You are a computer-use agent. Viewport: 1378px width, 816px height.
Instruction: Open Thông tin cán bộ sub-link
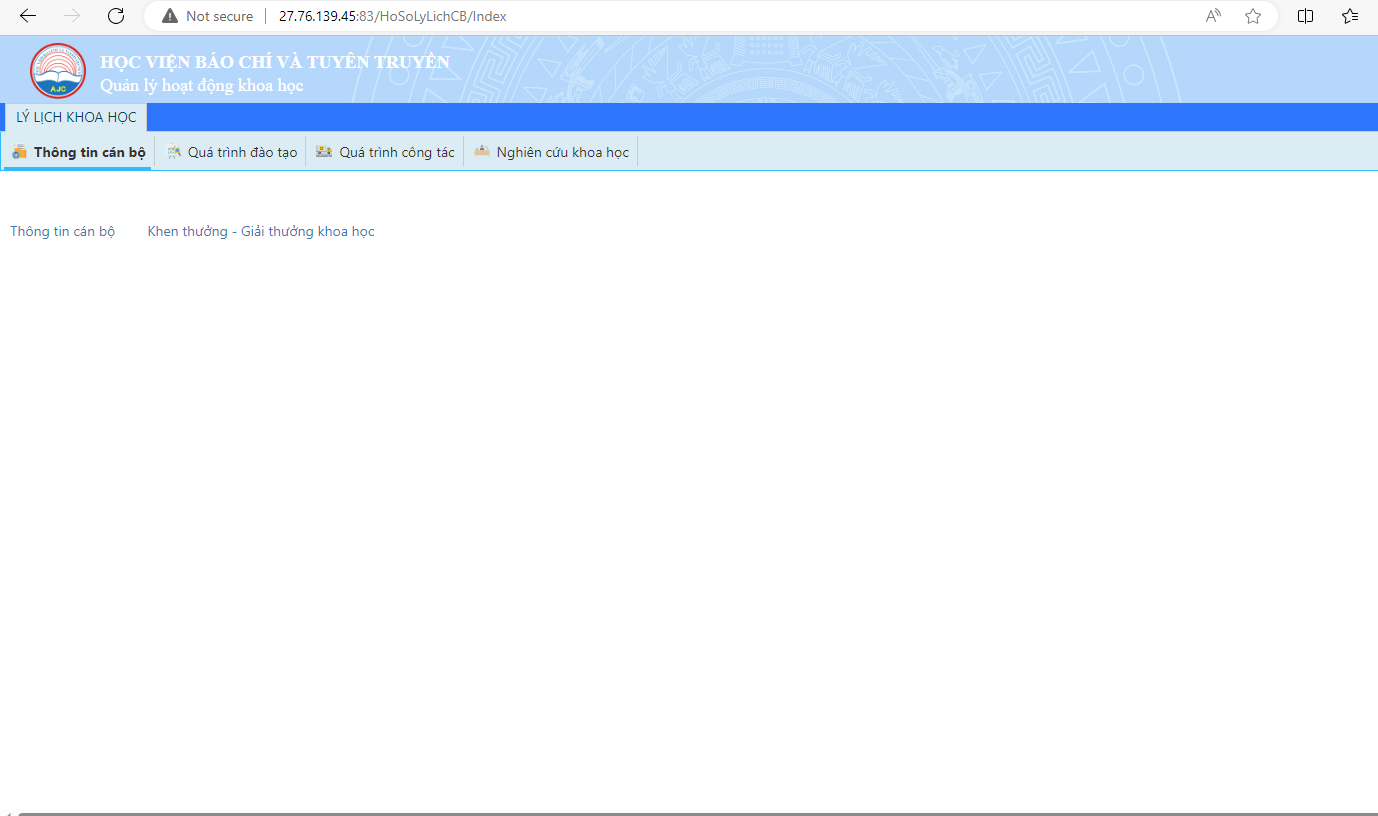[x=62, y=231]
